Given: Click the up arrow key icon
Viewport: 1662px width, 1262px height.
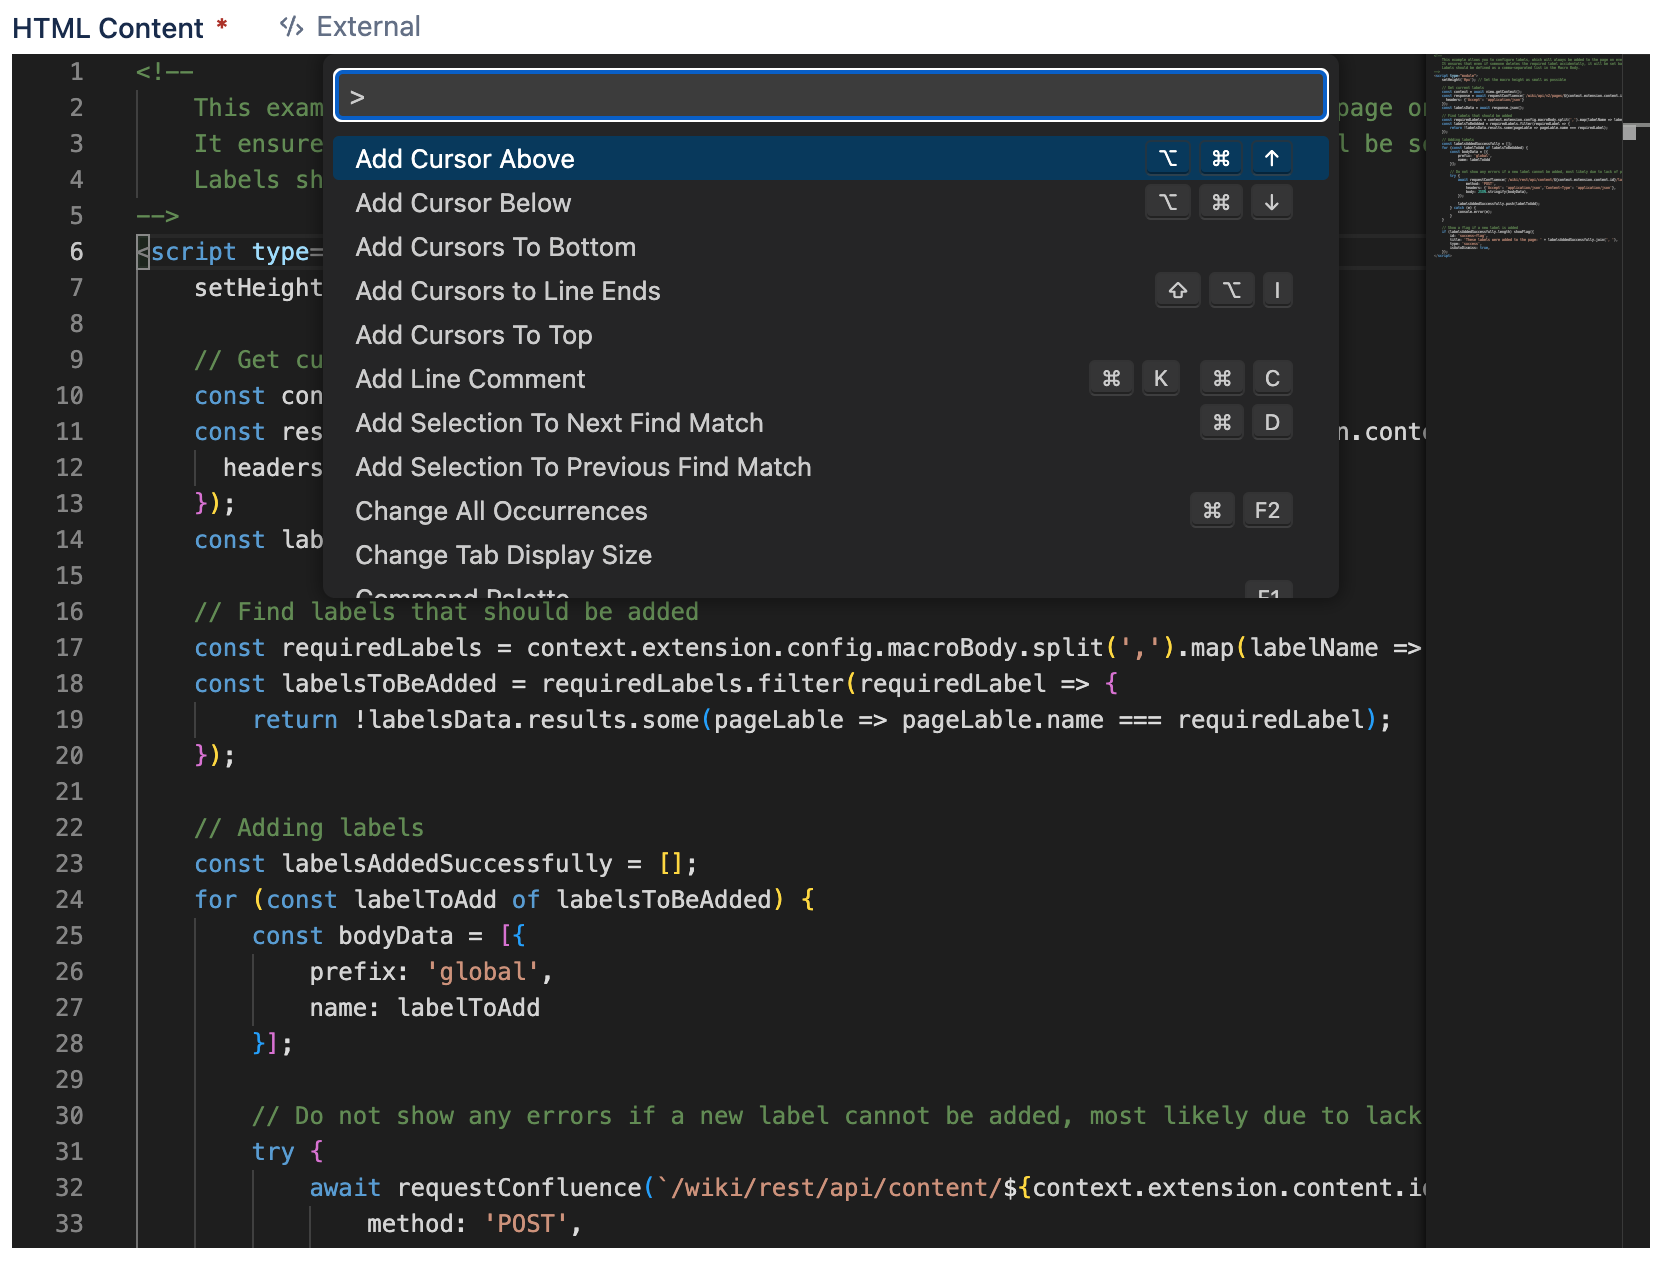Looking at the screenshot, I should (1271, 158).
